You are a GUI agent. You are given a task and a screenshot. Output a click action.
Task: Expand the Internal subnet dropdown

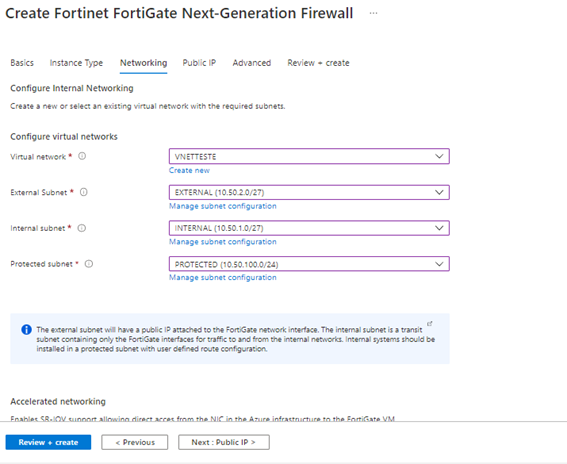[309, 228]
